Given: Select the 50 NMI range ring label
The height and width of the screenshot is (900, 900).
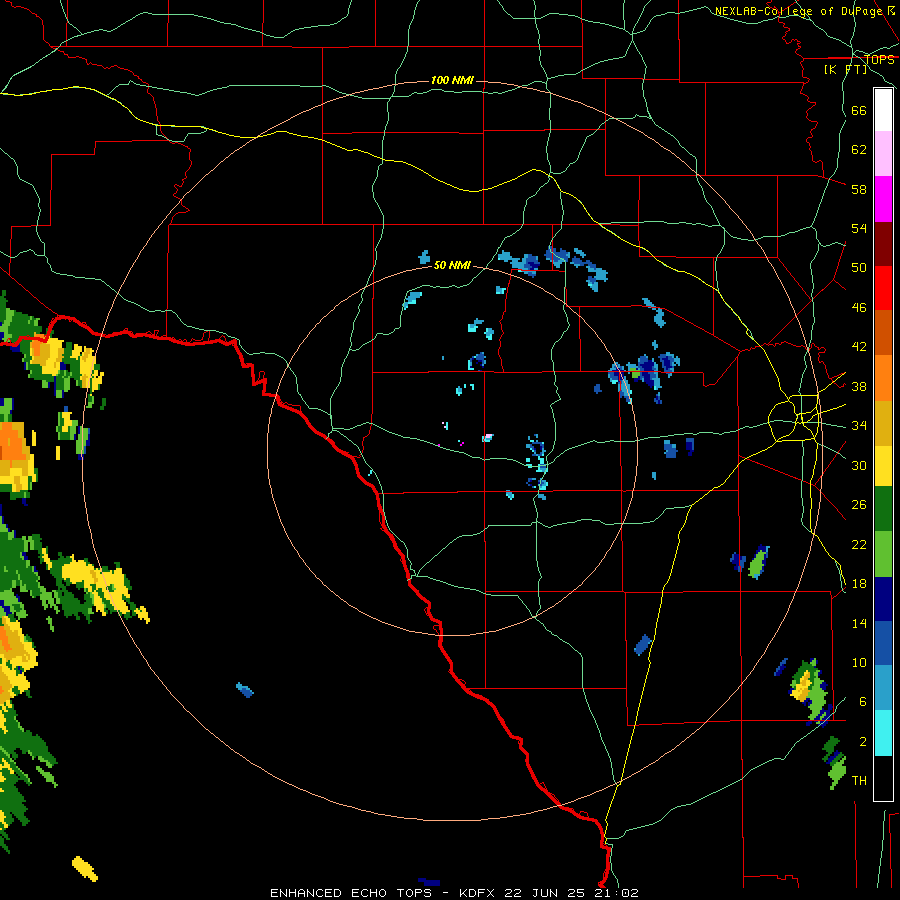Looking at the screenshot, I should pyautogui.click(x=452, y=265).
